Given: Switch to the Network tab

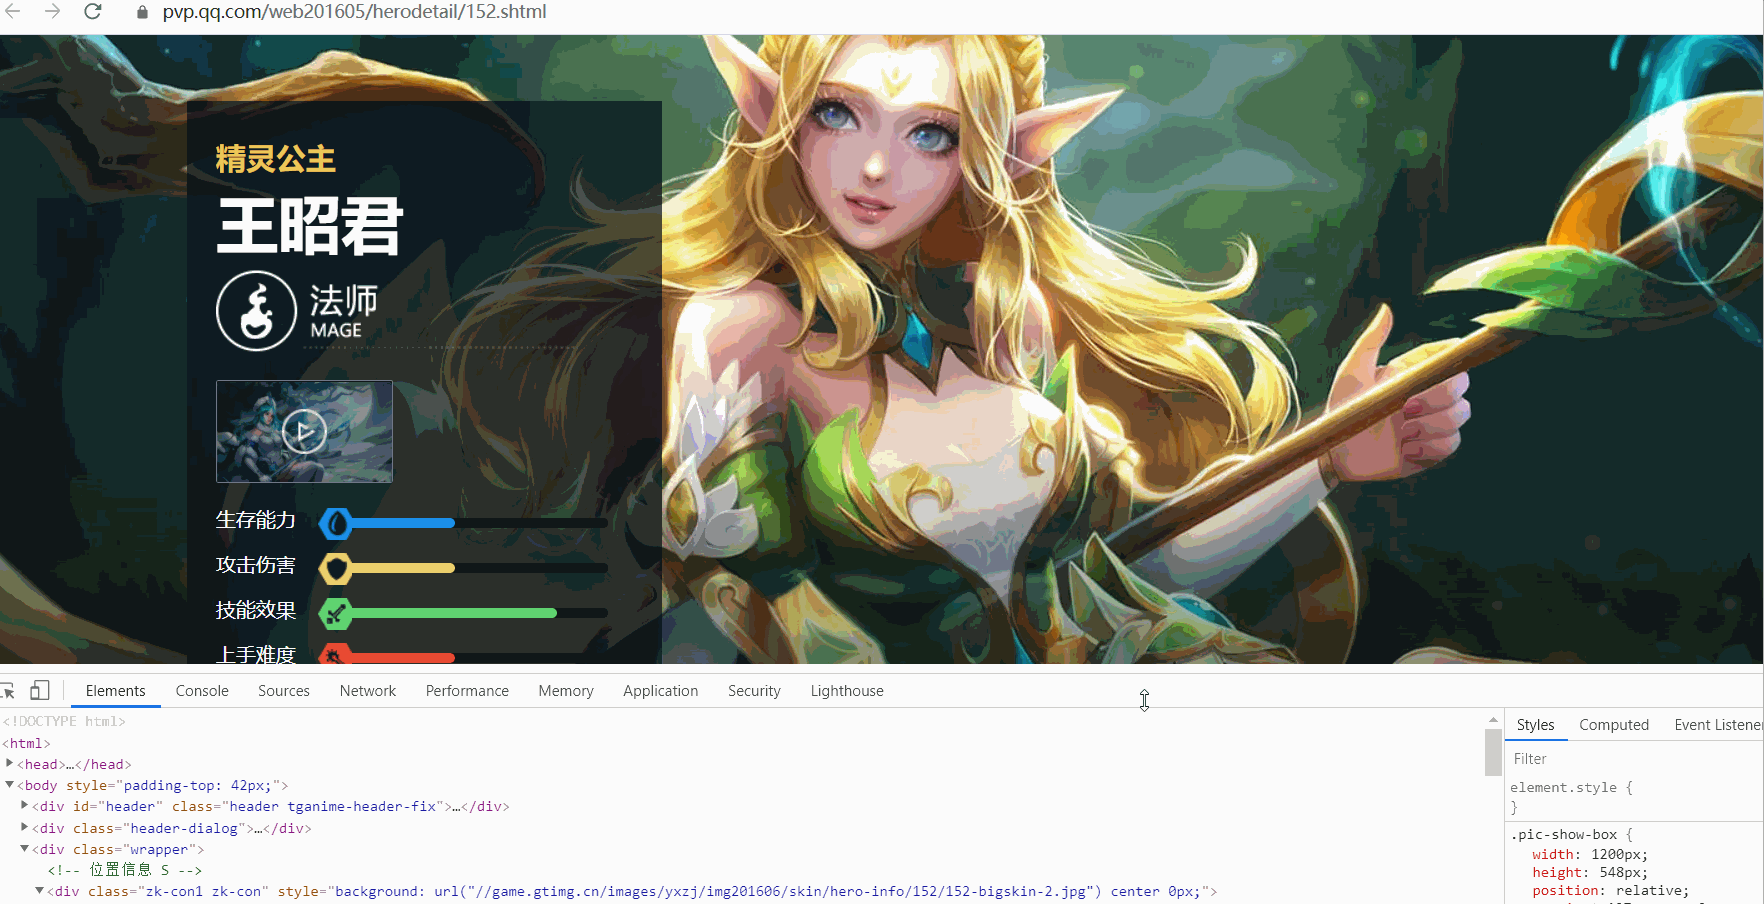Looking at the screenshot, I should (x=368, y=691).
